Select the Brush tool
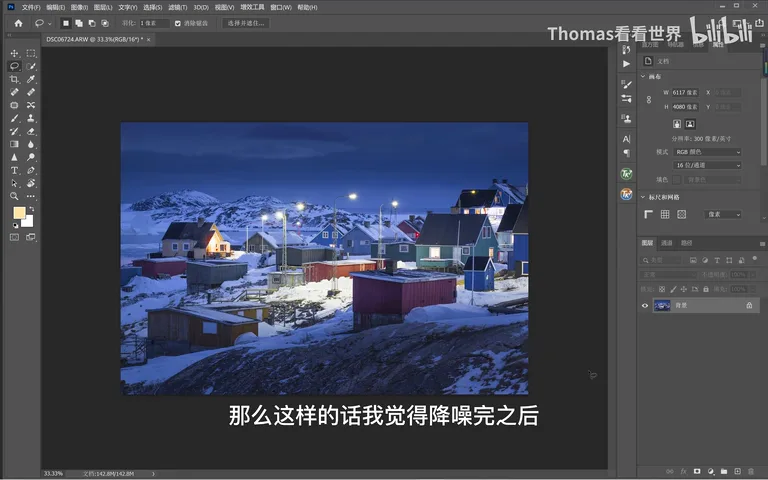 (14, 118)
